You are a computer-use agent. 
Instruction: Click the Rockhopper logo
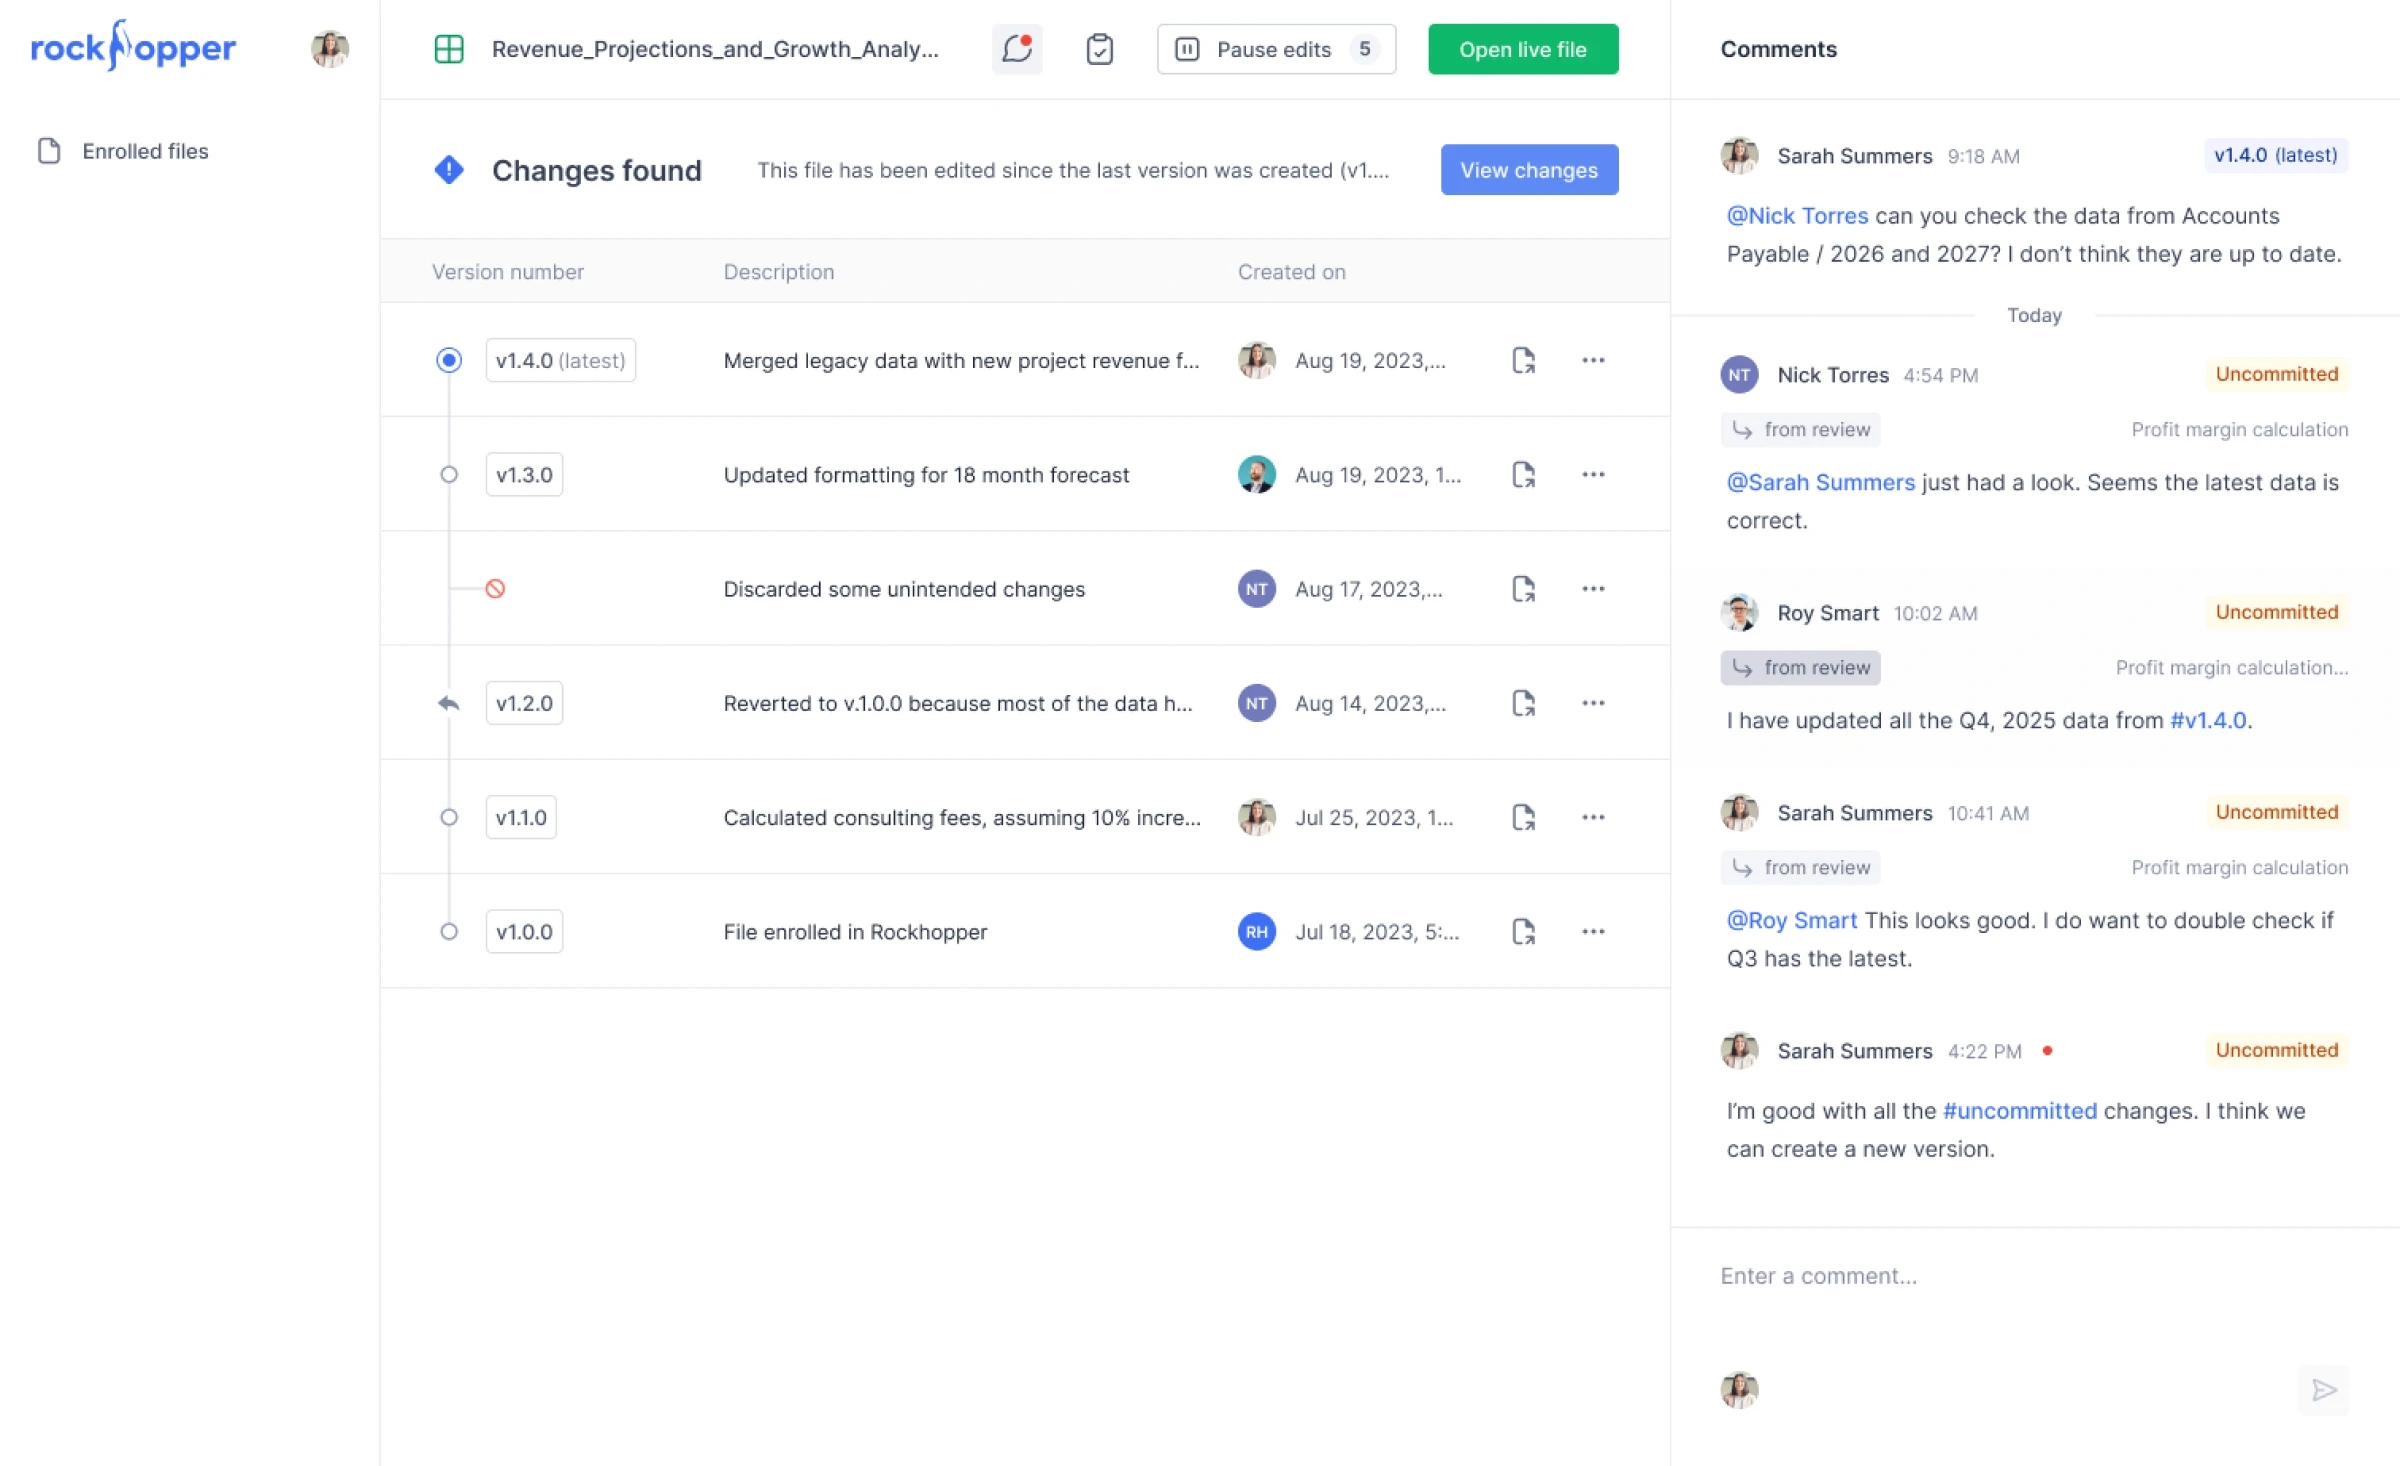pyautogui.click(x=133, y=47)
